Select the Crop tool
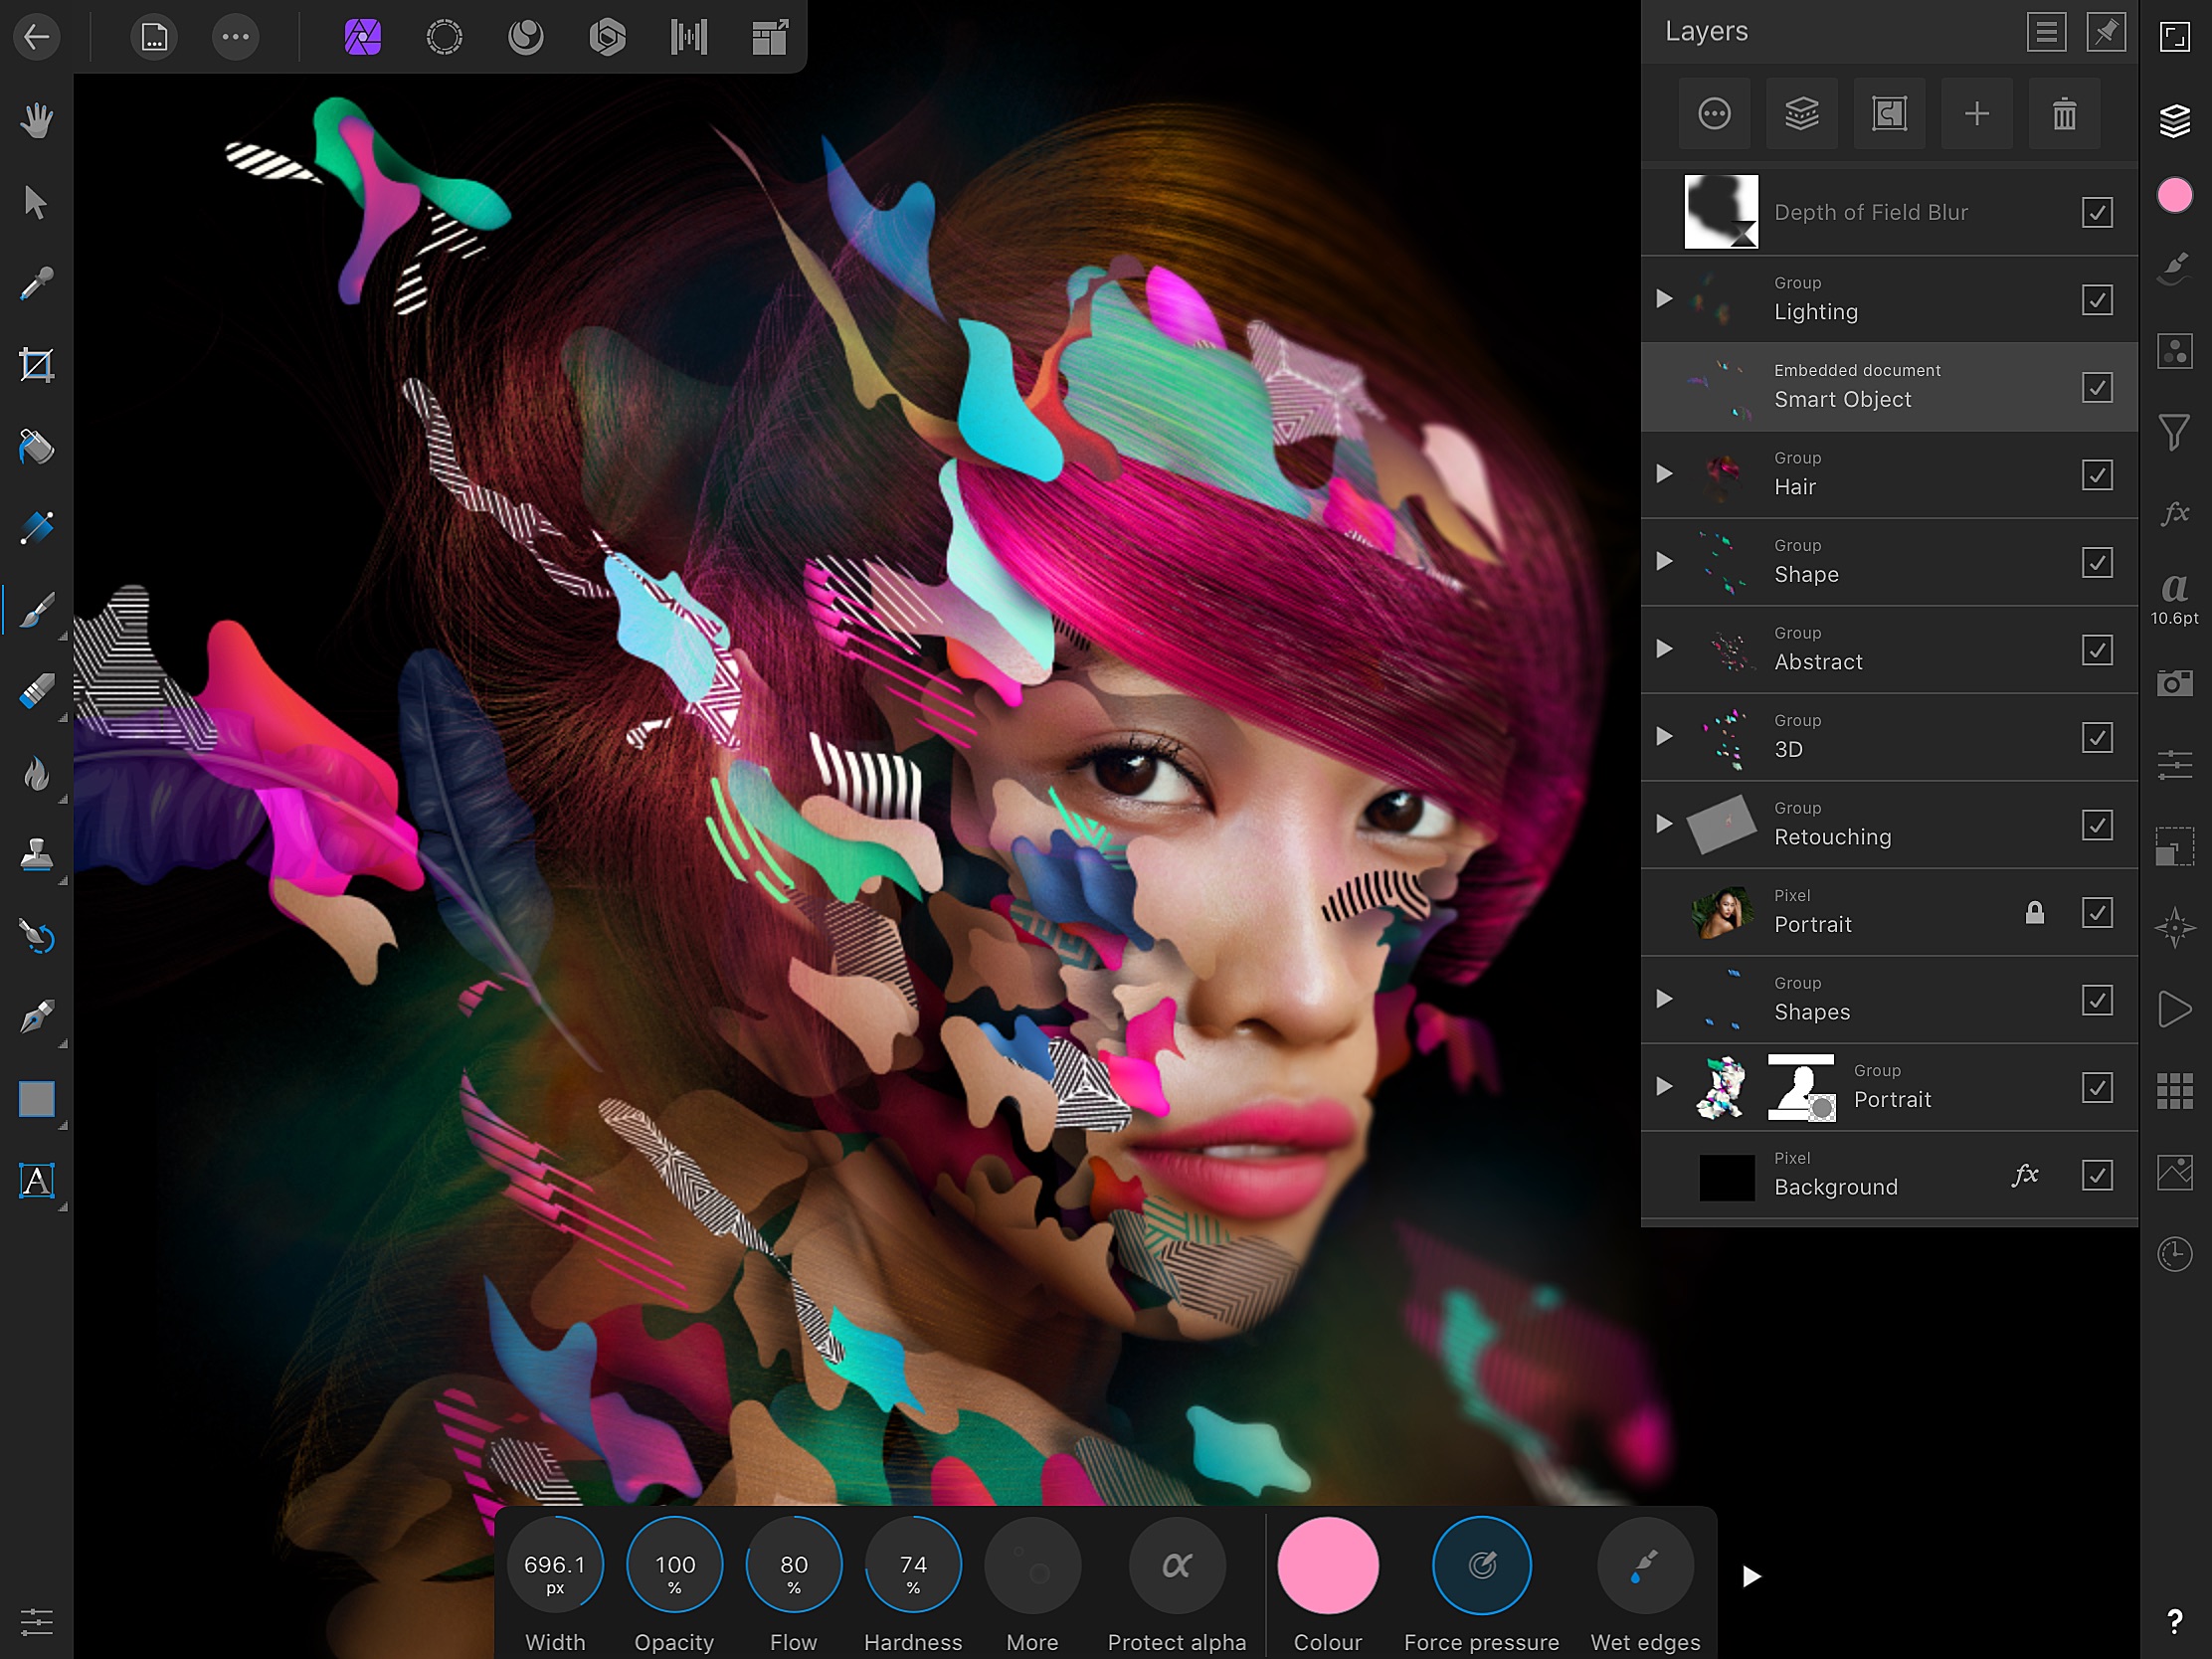This screenshot has height=1659, width=2212. point(37,366)
